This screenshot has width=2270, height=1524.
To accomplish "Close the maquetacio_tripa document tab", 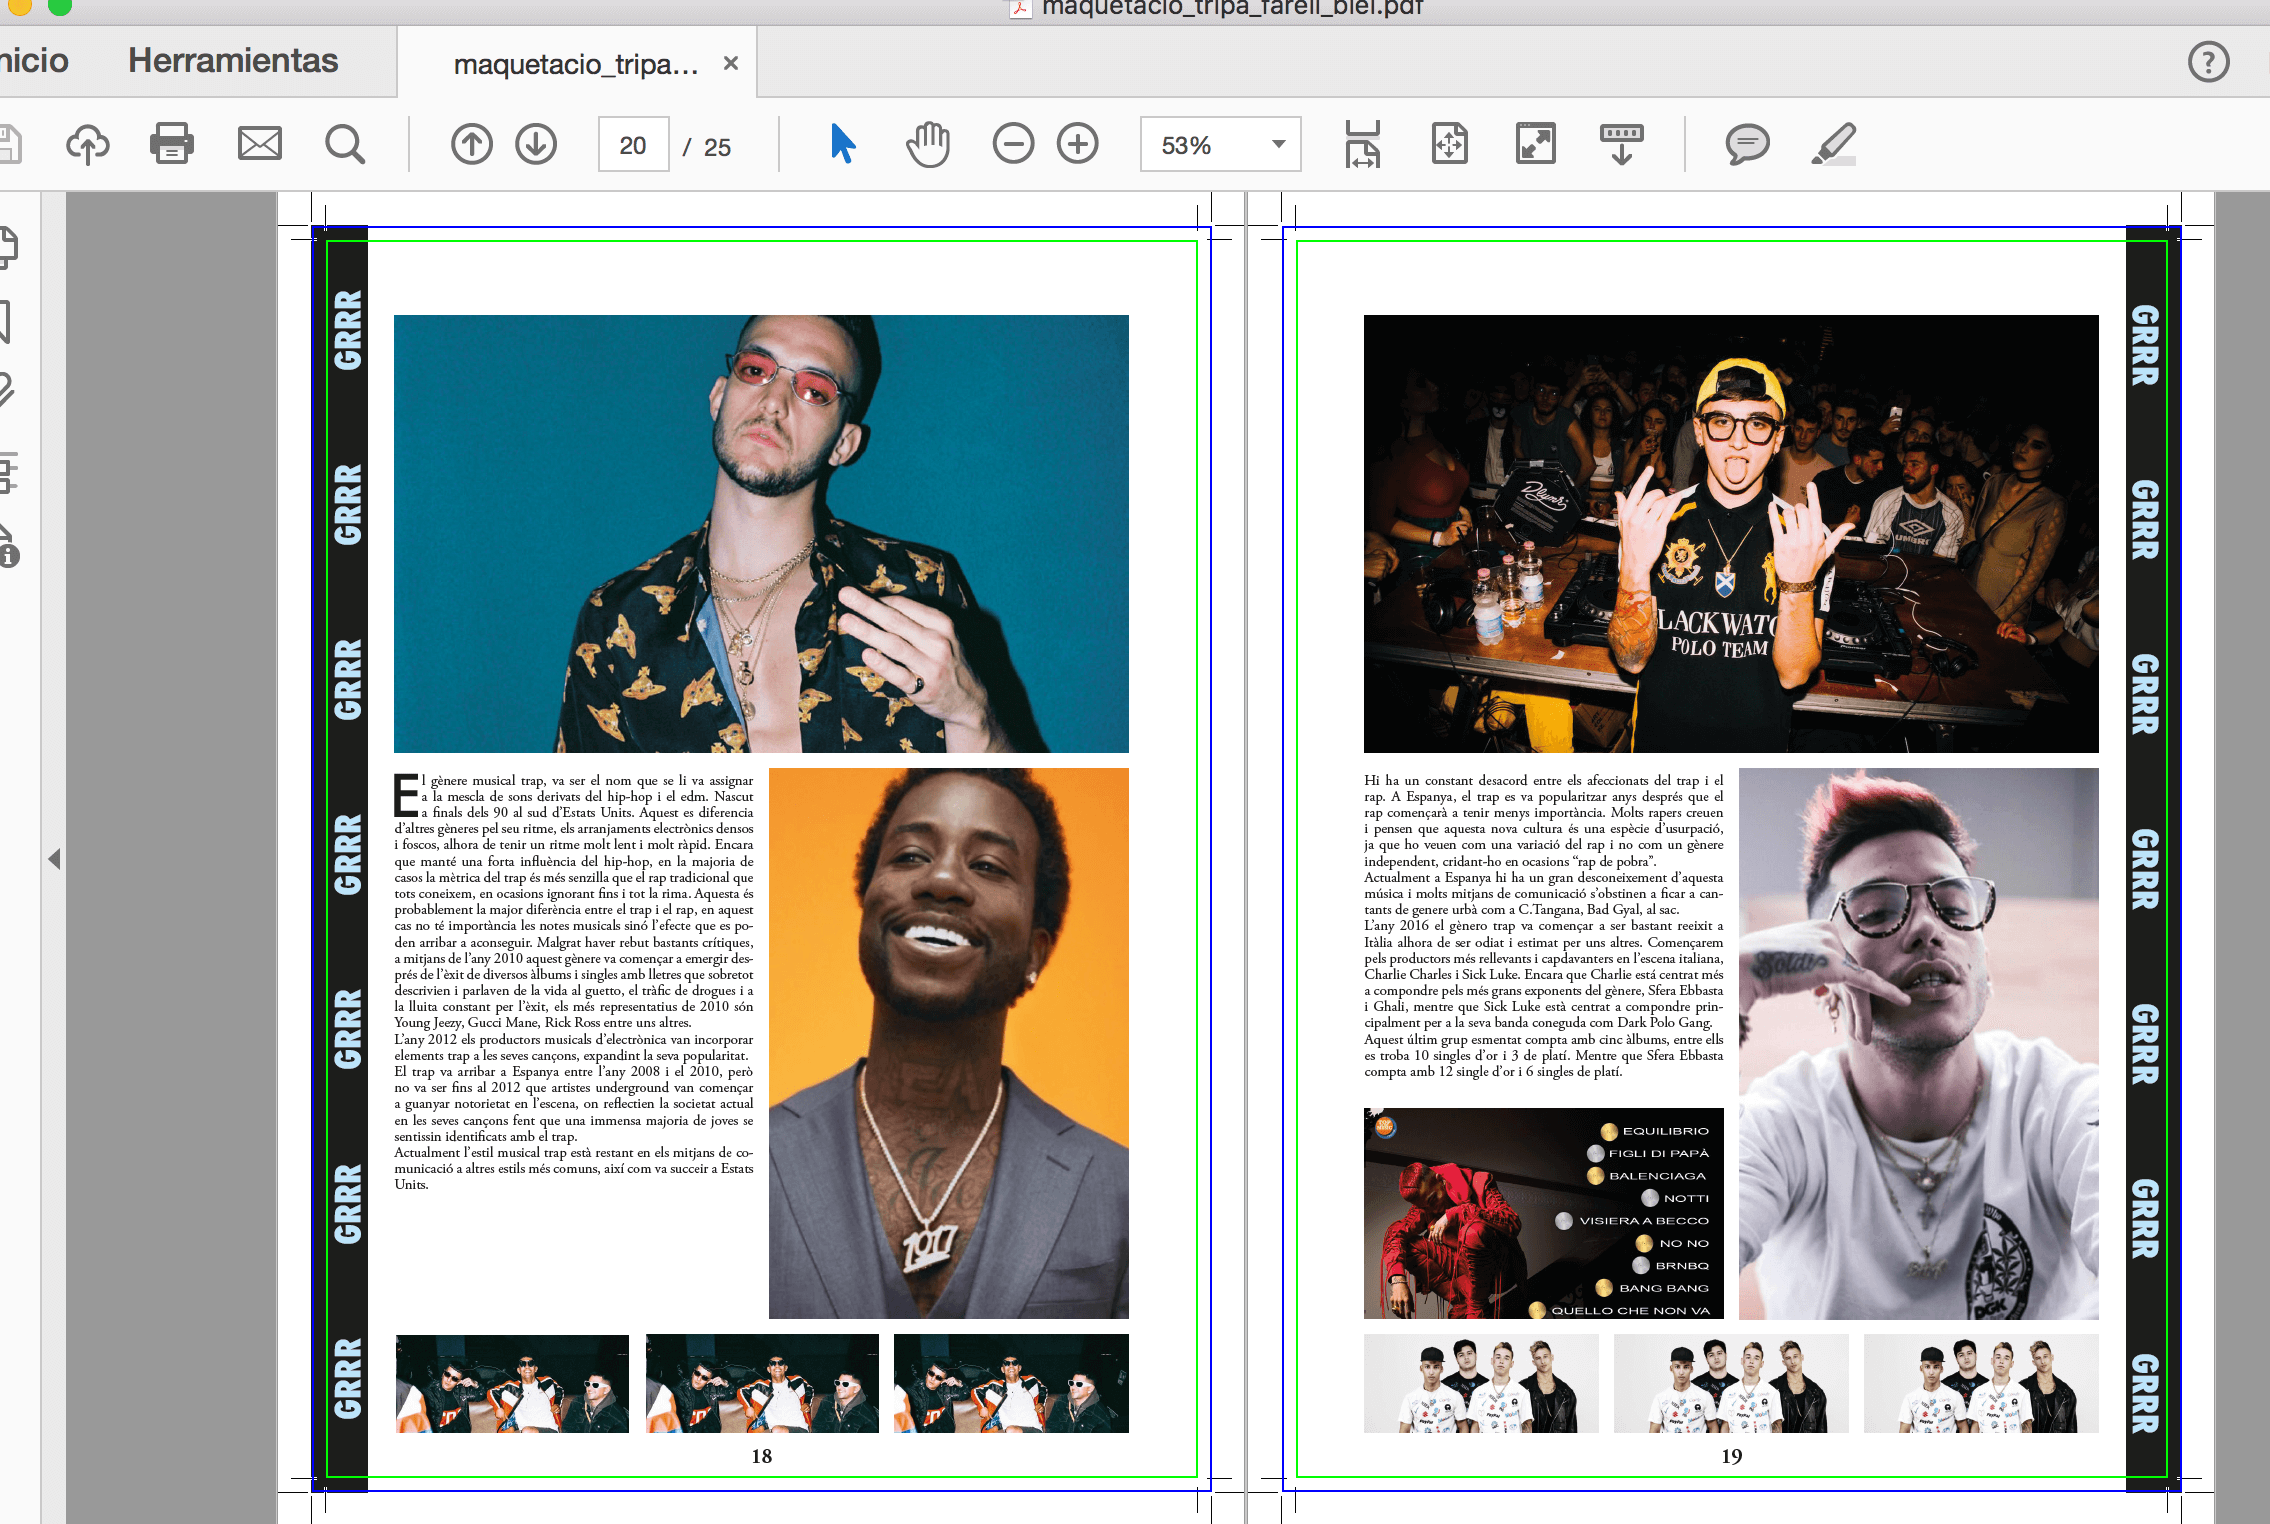I will pyautogui.click(x=731, y=63).
